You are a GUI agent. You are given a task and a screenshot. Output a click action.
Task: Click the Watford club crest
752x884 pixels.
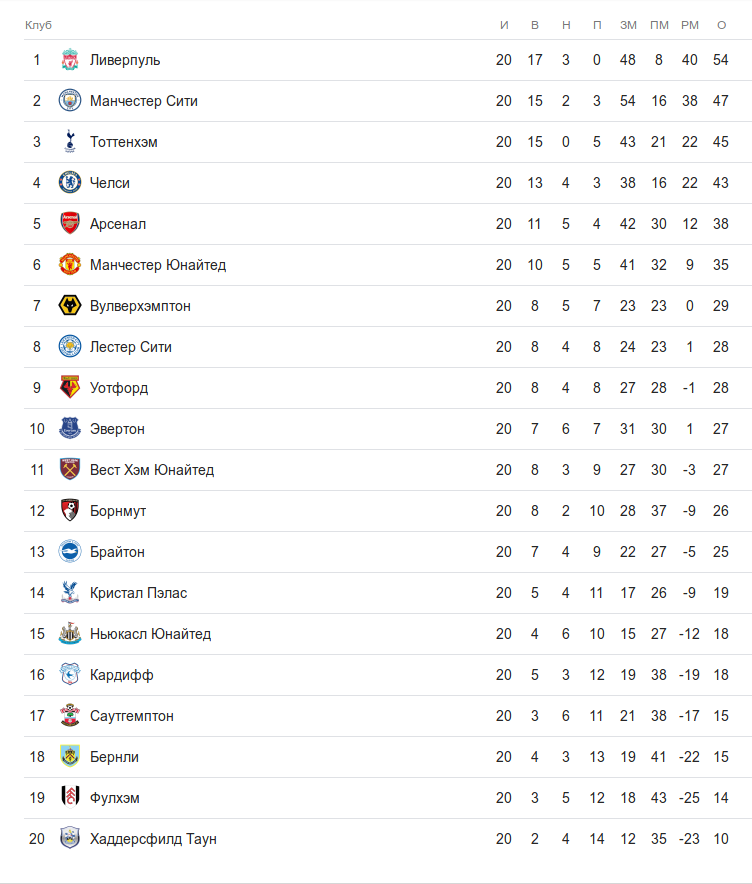tap(69, 388)
